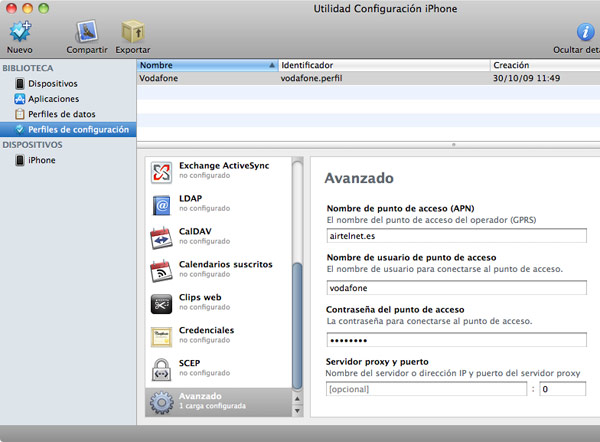Screen dimensions: 600x442
Task: Click the proxy server opcional field
Action: tap(426, 389)
